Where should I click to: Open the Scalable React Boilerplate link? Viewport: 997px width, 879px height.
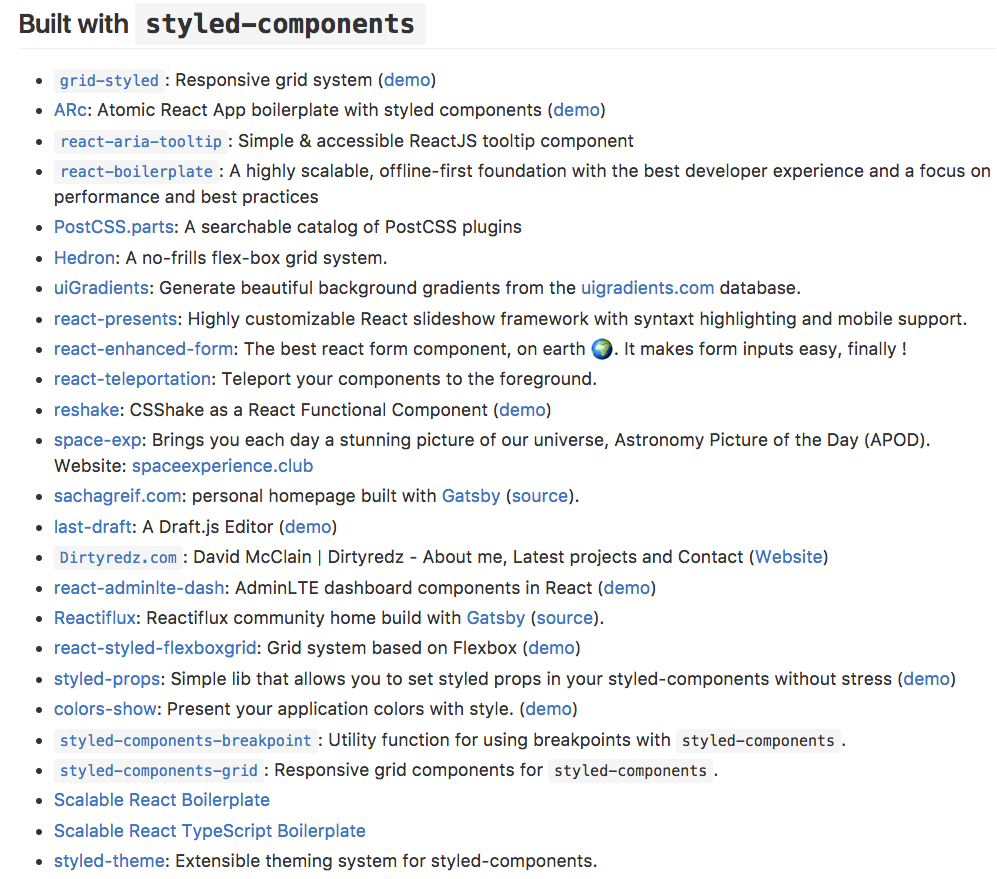pyautogui.click(x=162, y=800)
